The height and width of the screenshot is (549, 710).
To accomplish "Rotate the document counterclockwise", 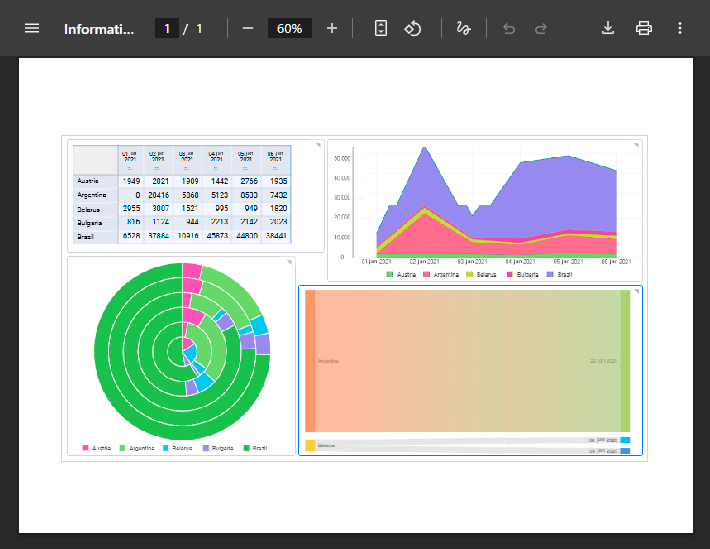I will (414, 28).
